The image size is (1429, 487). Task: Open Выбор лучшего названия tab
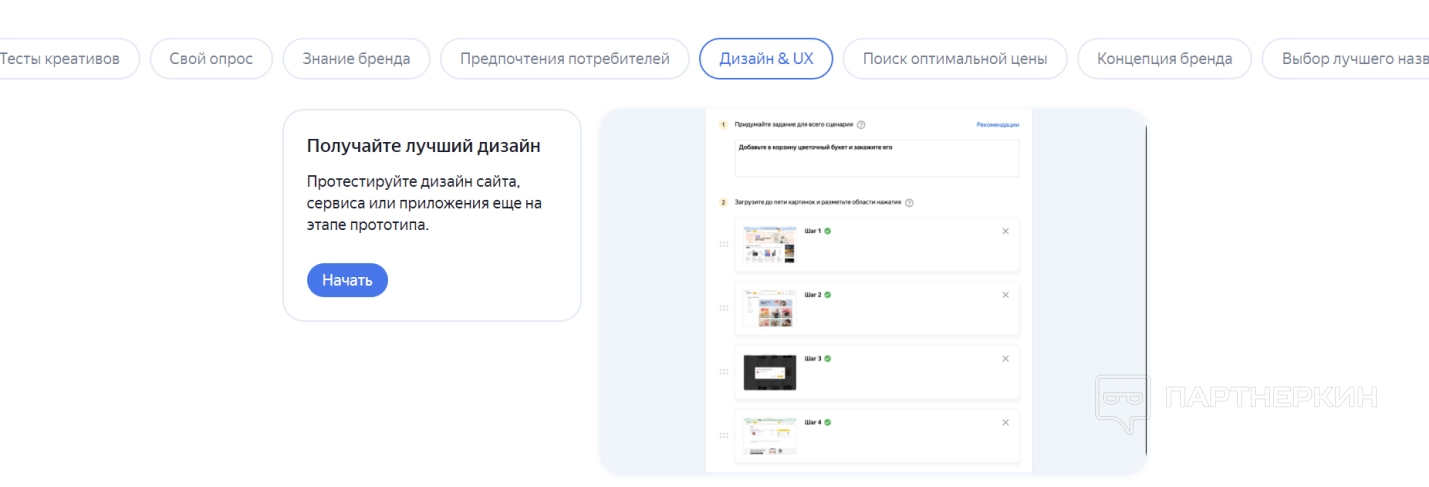(1346, 59)
